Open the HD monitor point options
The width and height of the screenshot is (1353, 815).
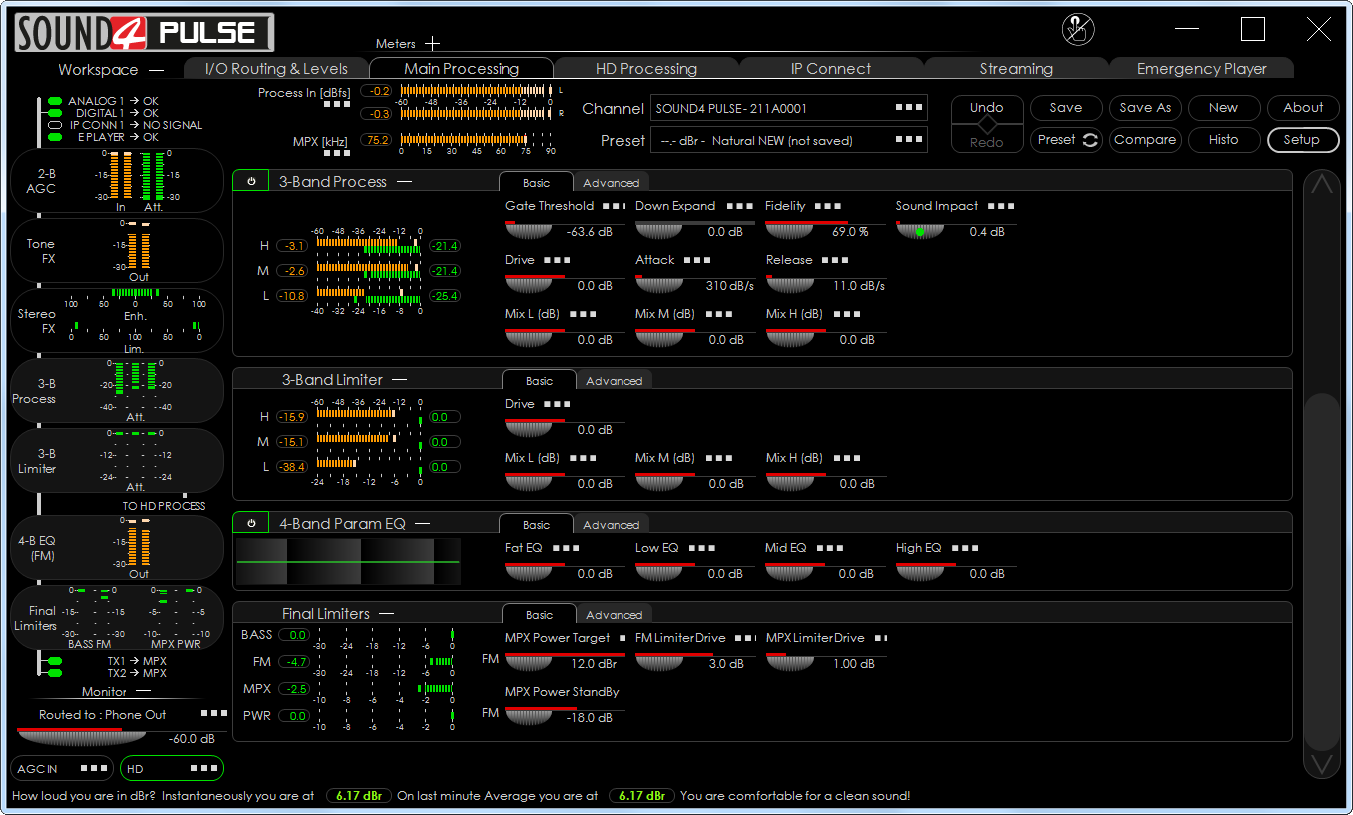click(x=203, y=768)
